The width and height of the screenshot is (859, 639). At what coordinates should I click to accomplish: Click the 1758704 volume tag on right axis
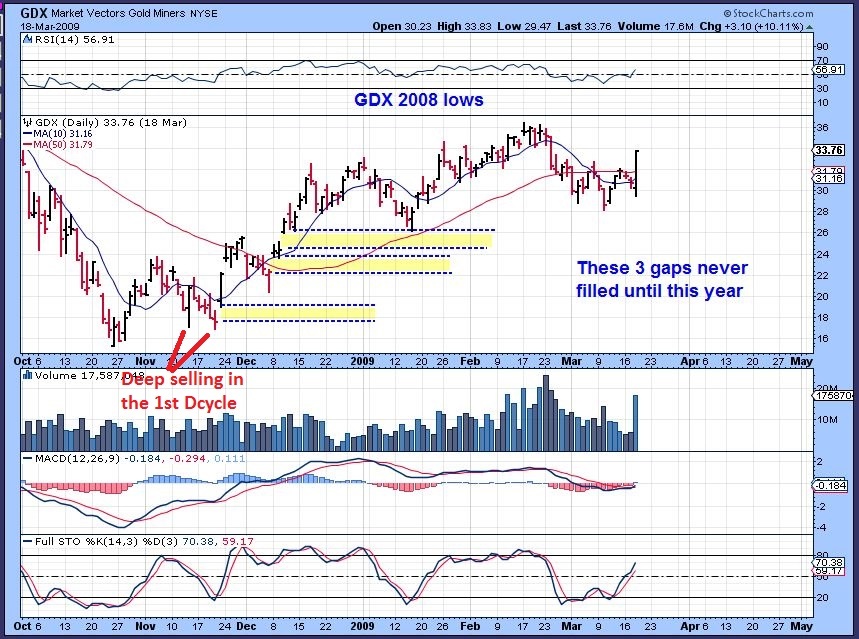pos(834,395)
